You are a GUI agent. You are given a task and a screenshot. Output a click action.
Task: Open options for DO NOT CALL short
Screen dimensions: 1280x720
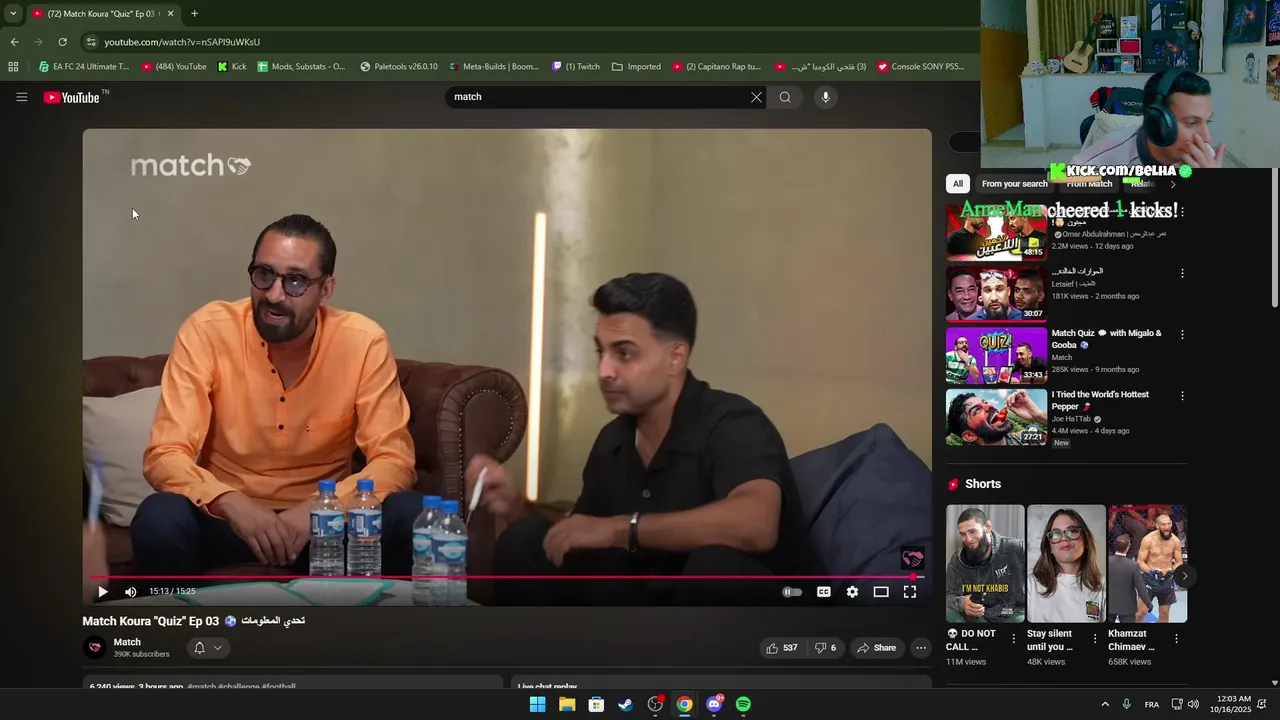[1013, 638]
